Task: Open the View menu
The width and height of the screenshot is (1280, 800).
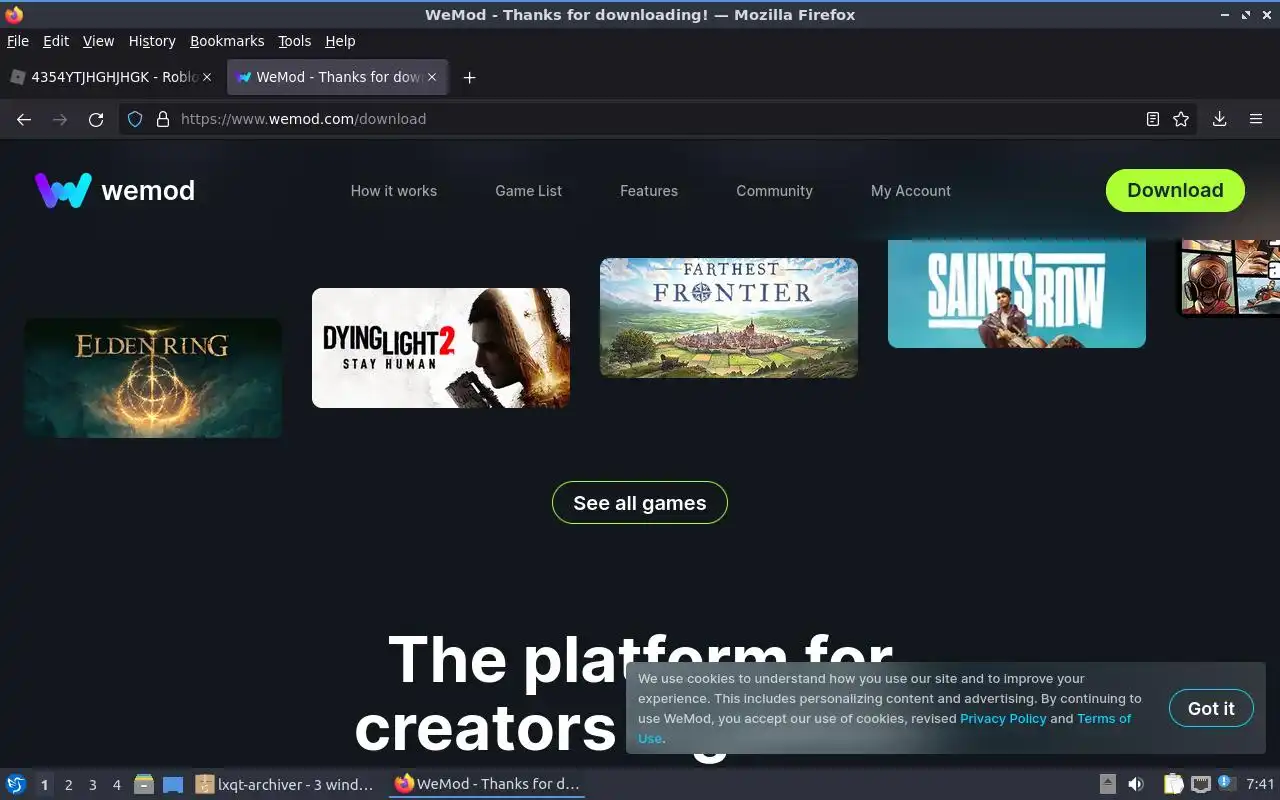Action: click(98, 41)
